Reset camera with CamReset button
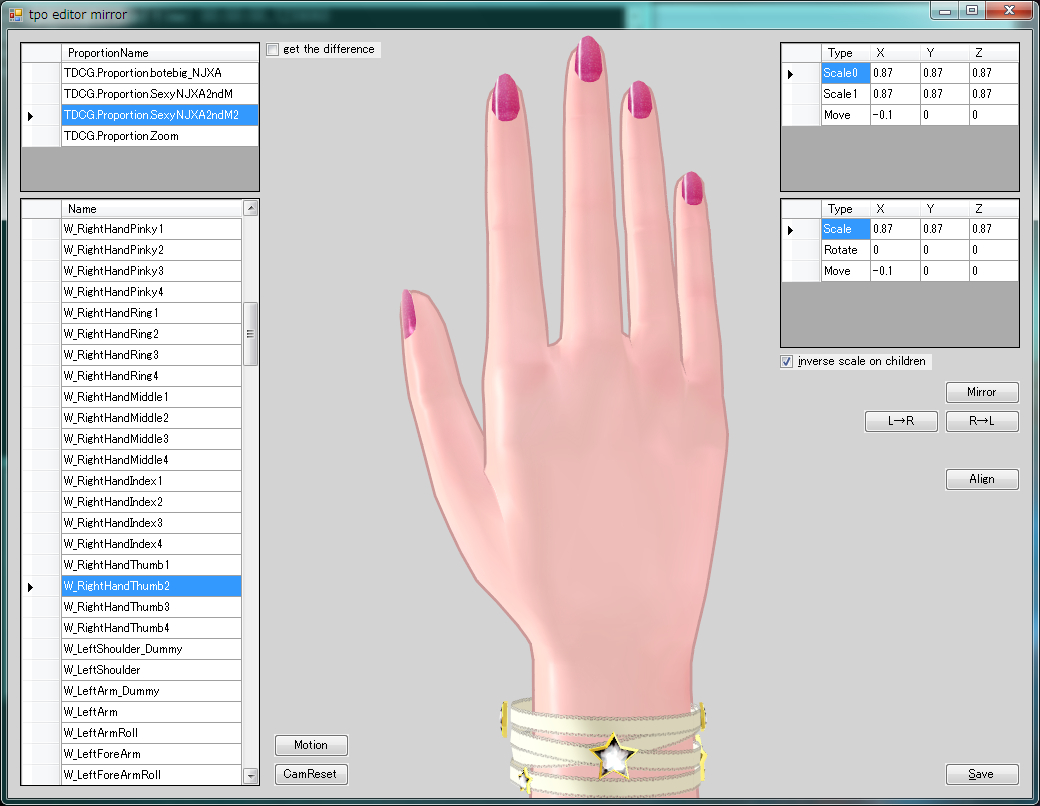Viewport: 1040px width, 806px height. [311, 774]
